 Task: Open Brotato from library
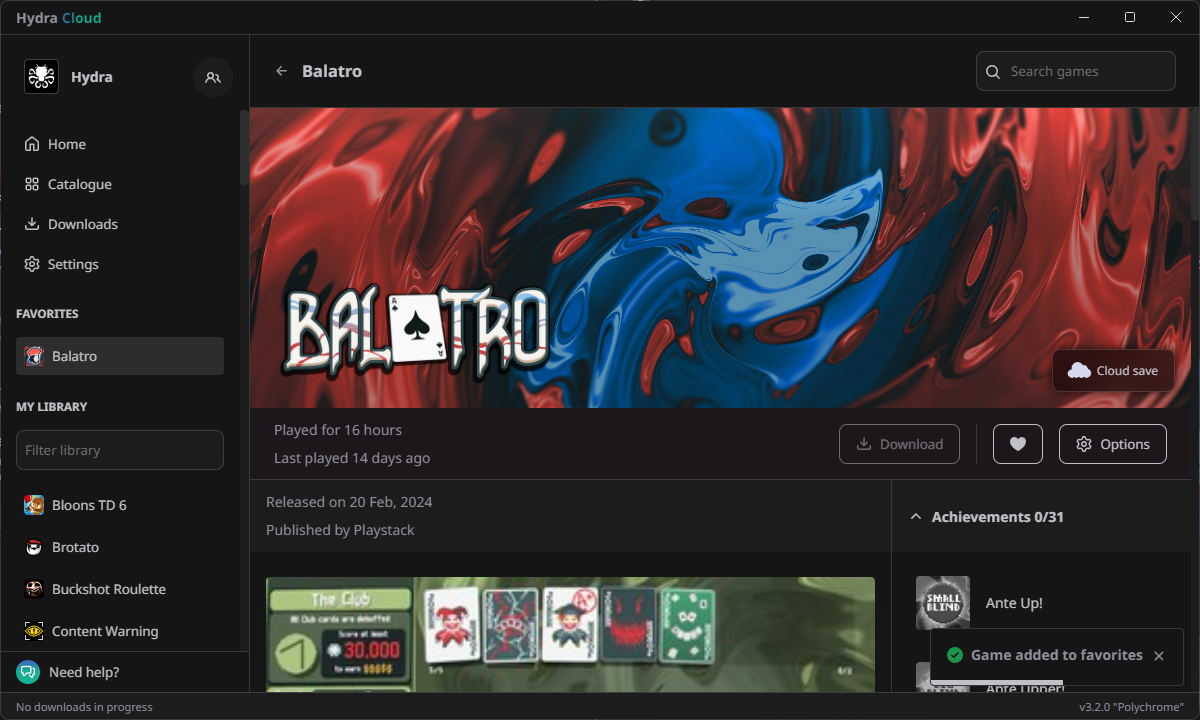tap(120, 547)
